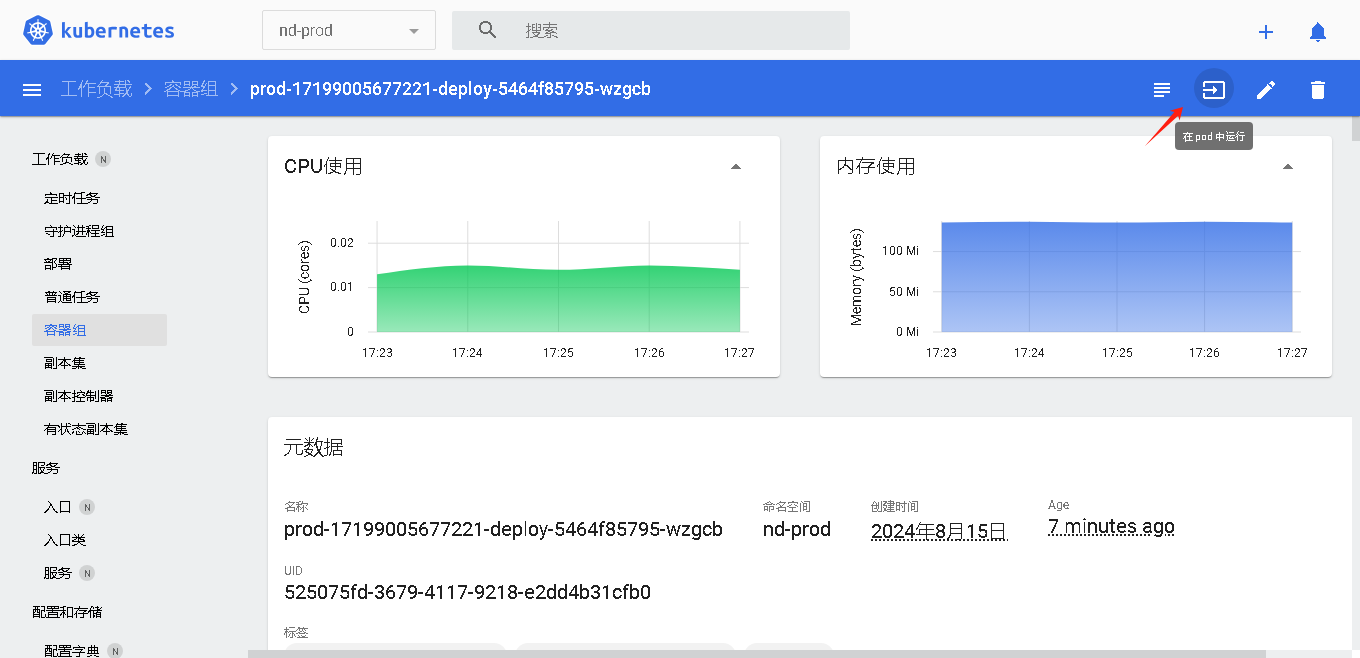The image size is (1360, 658).
Task: Open 入口类 in the sidebar
Action: point(65,540)
